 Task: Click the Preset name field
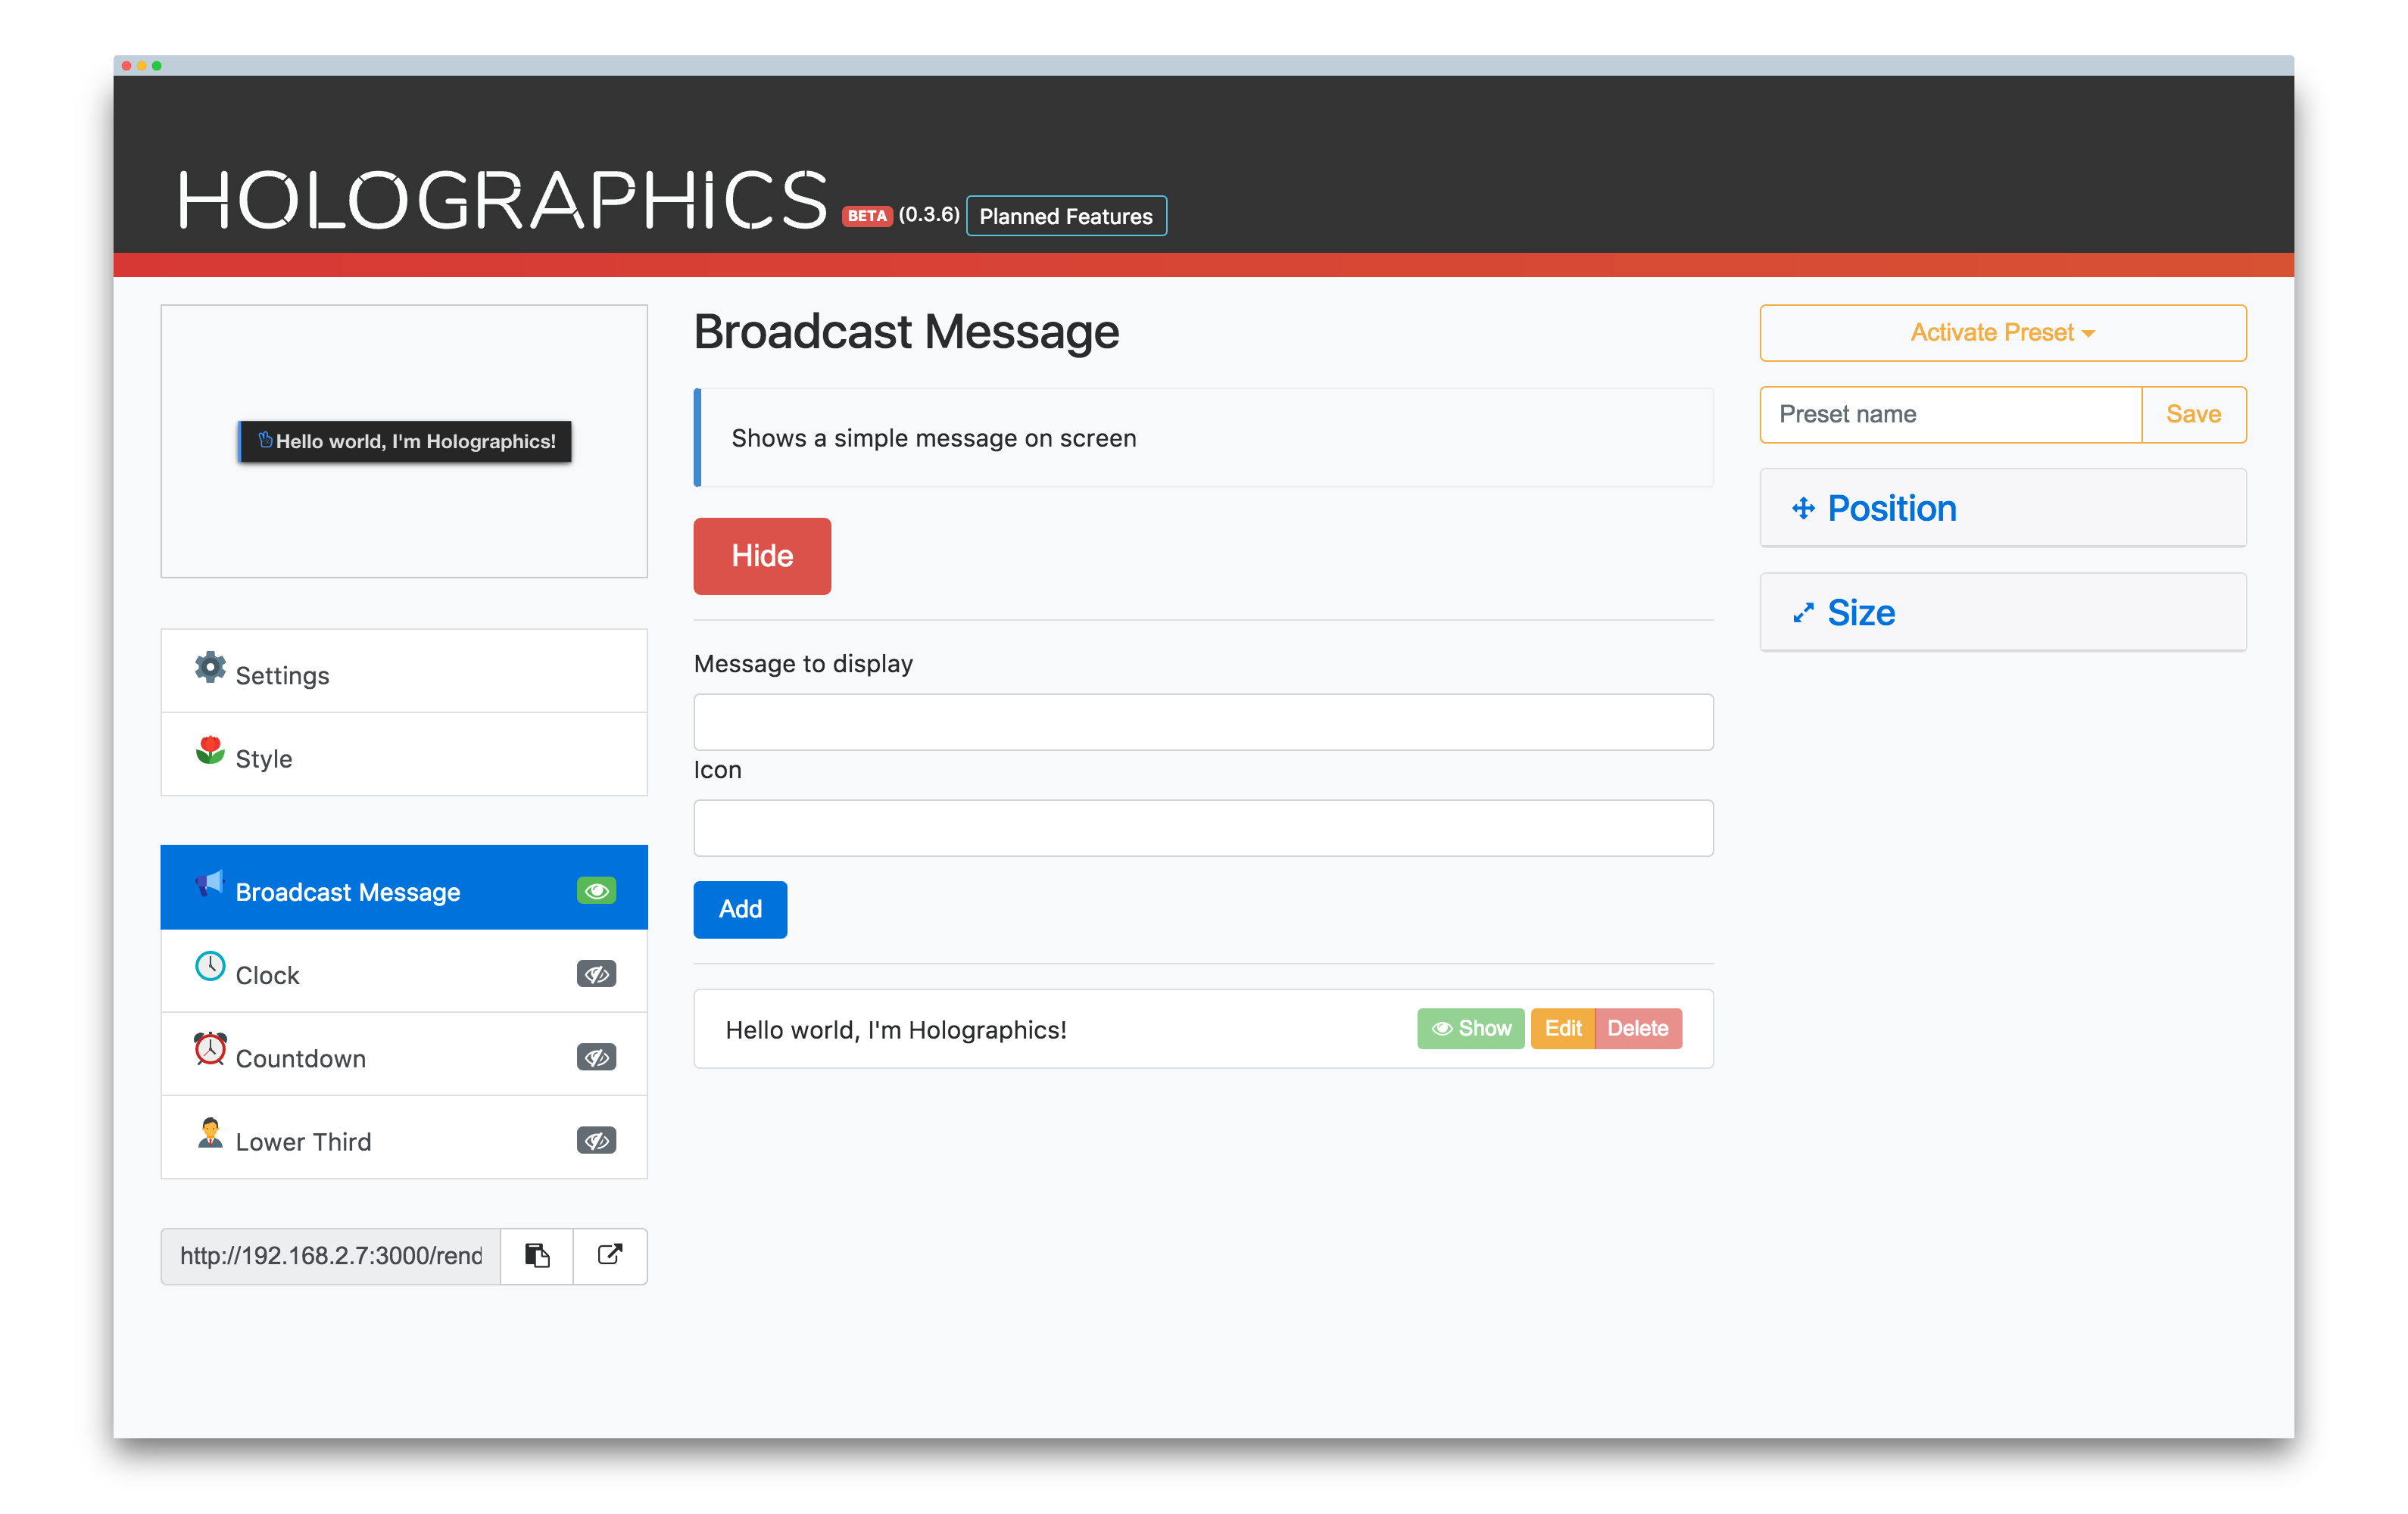[x=1951, y=414]
